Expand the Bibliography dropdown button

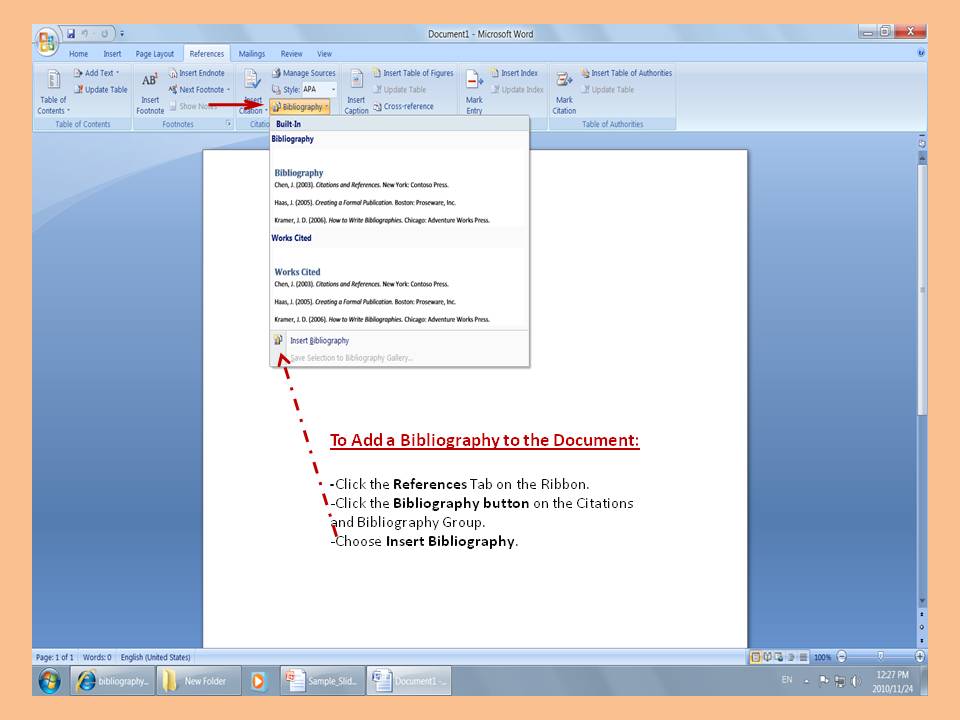click(x=300, y=107)
